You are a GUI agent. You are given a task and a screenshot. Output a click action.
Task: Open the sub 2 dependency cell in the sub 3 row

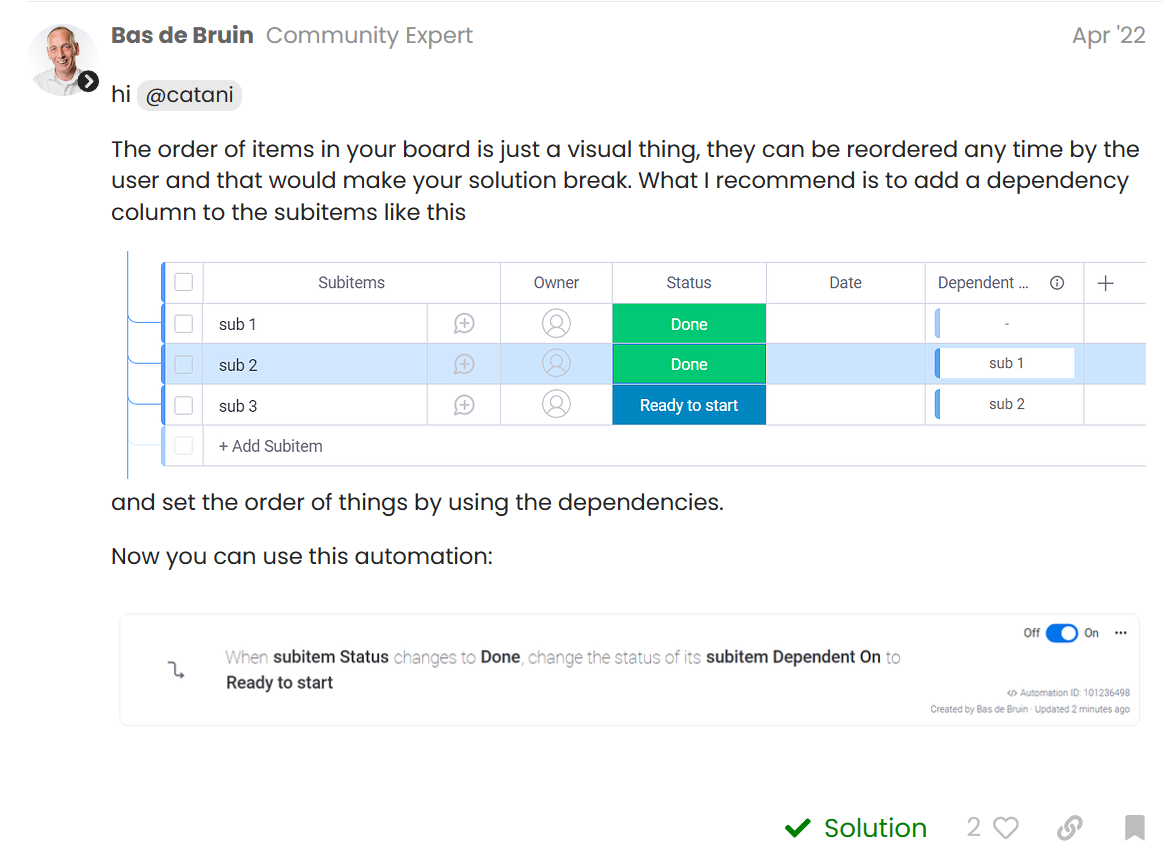pyautogui.click(x=1006, y=404)
